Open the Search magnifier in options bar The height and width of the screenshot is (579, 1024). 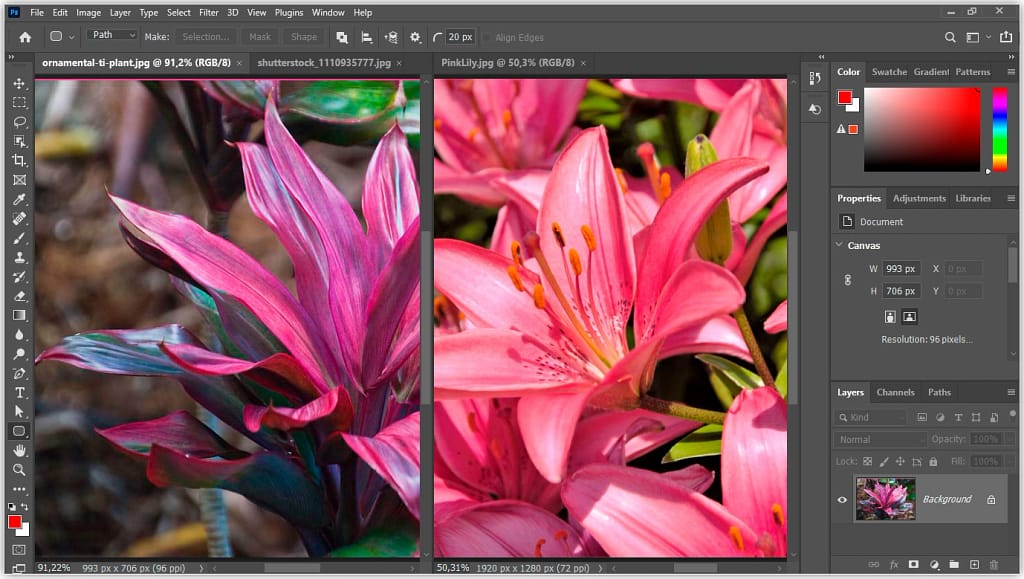coord(950,37)
